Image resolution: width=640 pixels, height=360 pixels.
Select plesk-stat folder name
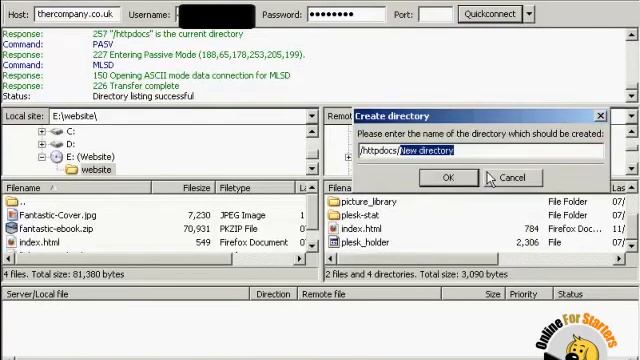pyautogui.click(x=360, y=215)
